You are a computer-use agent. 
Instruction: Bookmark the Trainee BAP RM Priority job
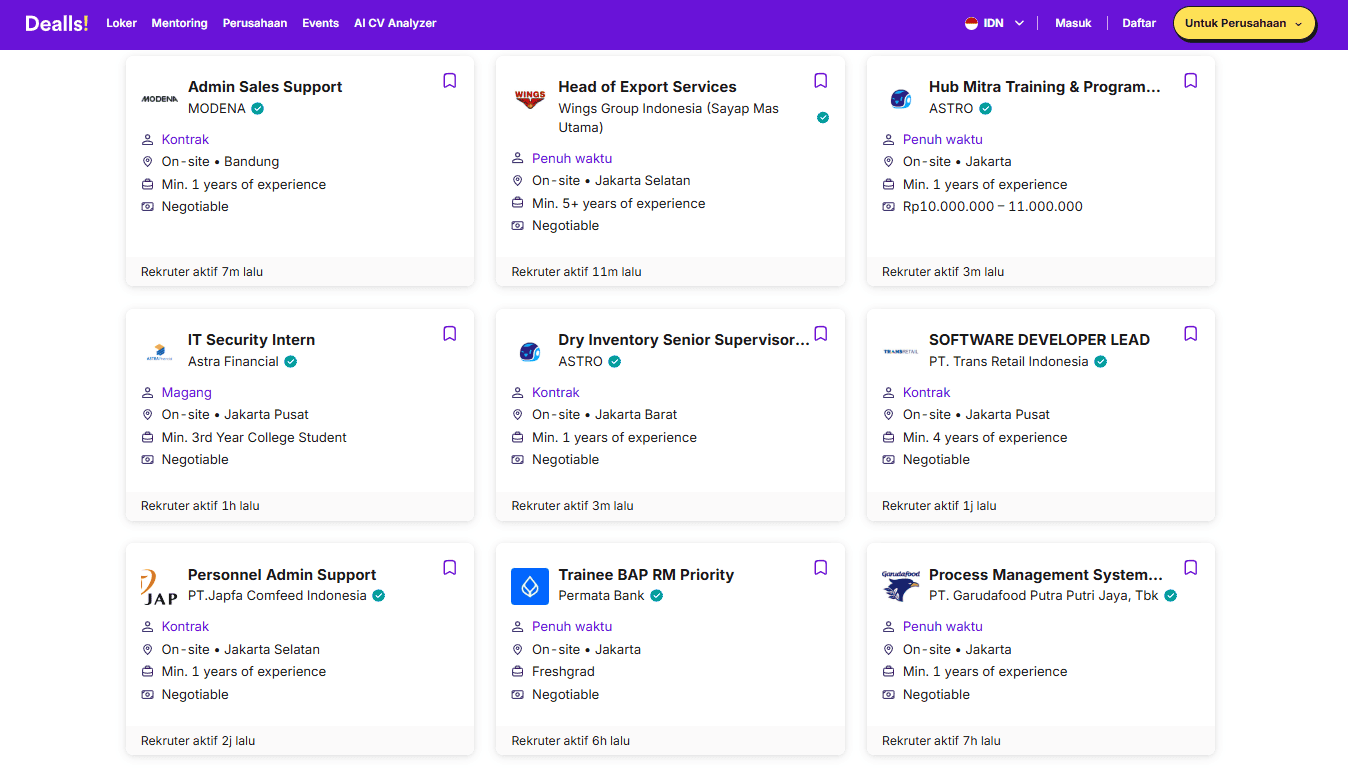(821, 568)
